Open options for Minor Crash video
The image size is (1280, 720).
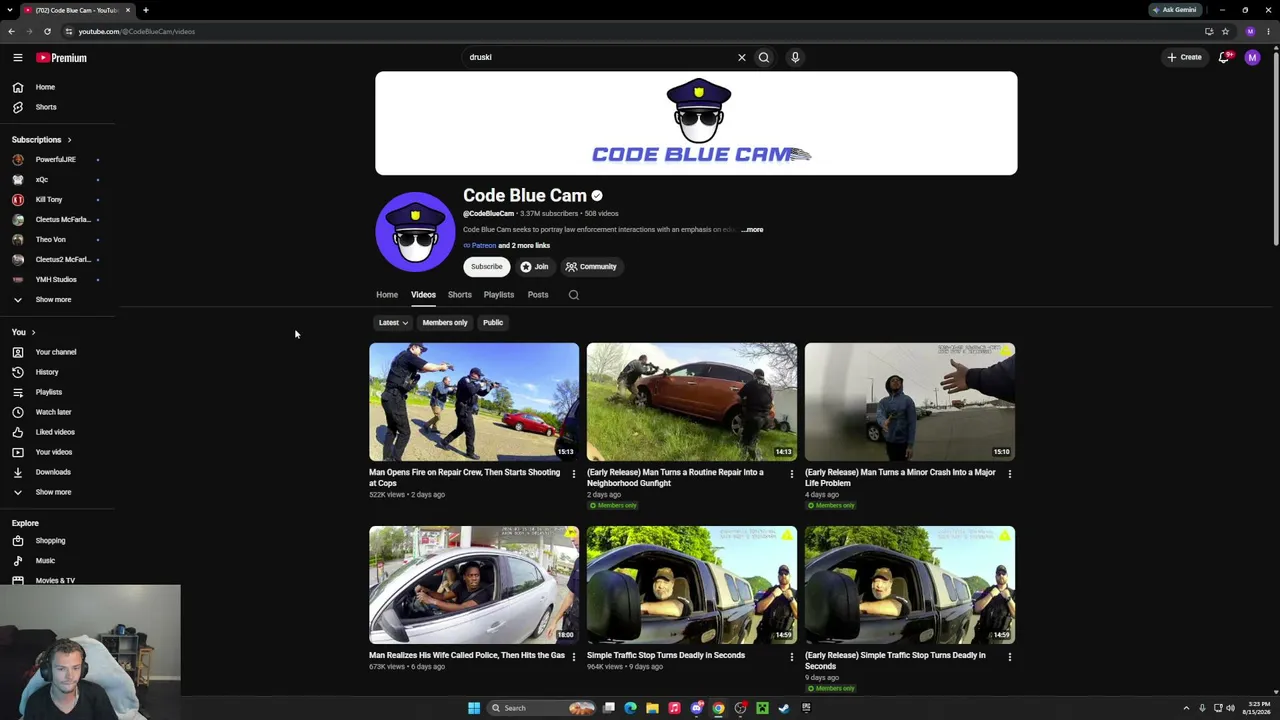point(1010,474)
